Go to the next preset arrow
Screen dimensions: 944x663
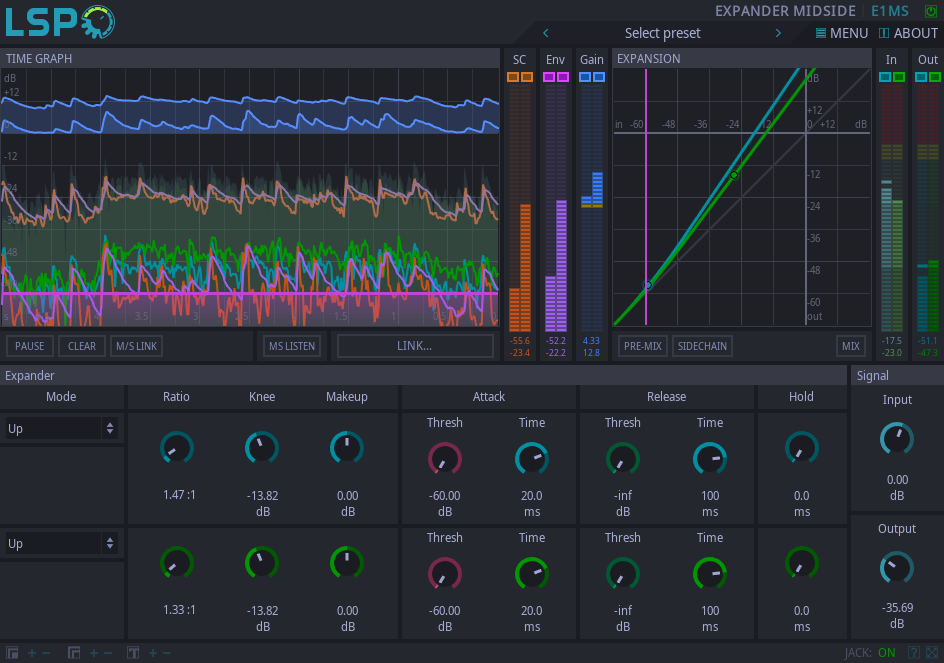[x=778, y=33]
